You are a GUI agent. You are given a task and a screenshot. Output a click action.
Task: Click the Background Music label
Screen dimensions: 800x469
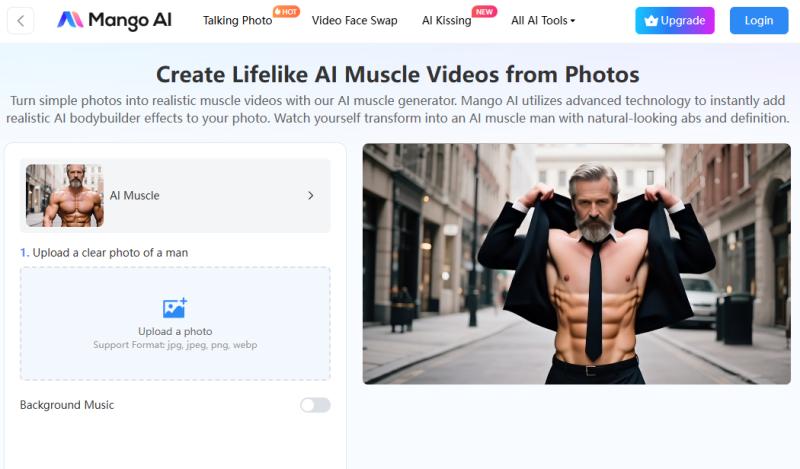67,405
